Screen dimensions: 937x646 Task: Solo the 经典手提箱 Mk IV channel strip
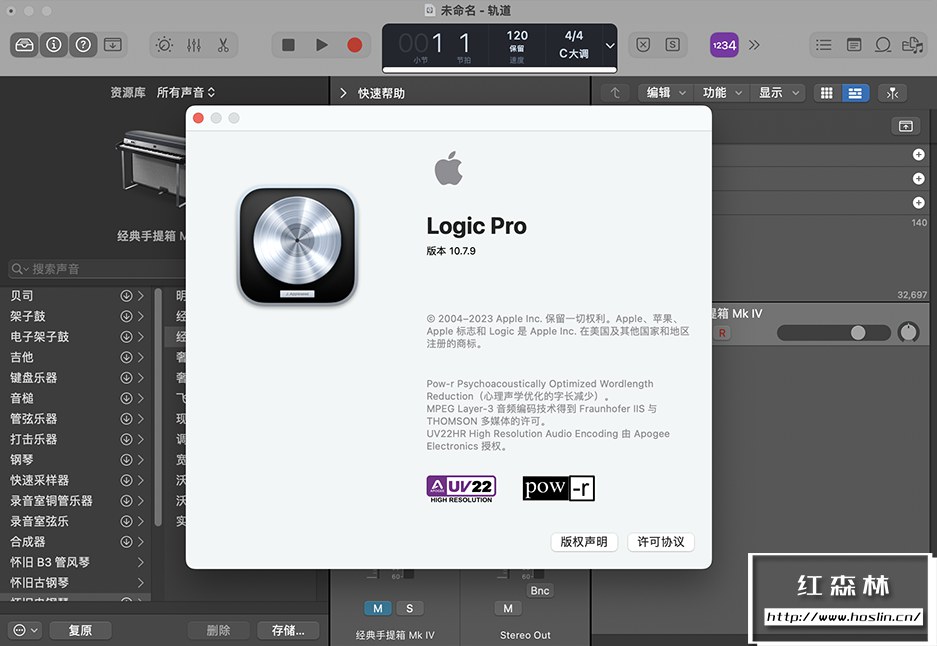coord(409,608)
